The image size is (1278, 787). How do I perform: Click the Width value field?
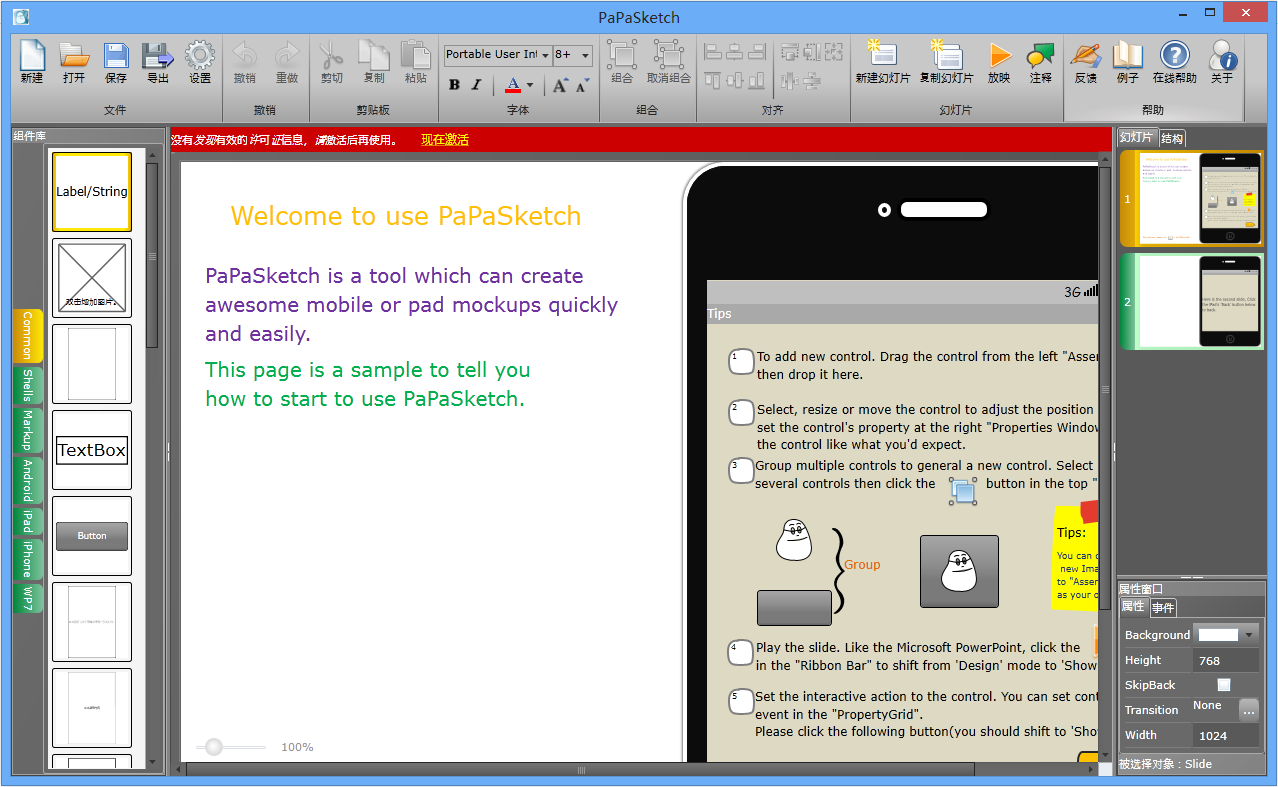1226,735
